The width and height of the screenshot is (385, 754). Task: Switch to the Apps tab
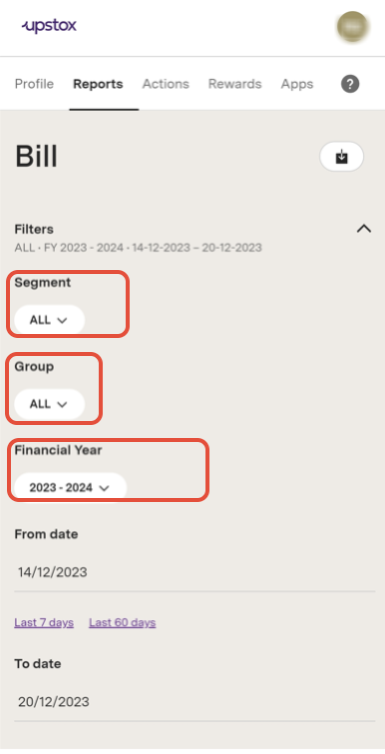(297, 84)
